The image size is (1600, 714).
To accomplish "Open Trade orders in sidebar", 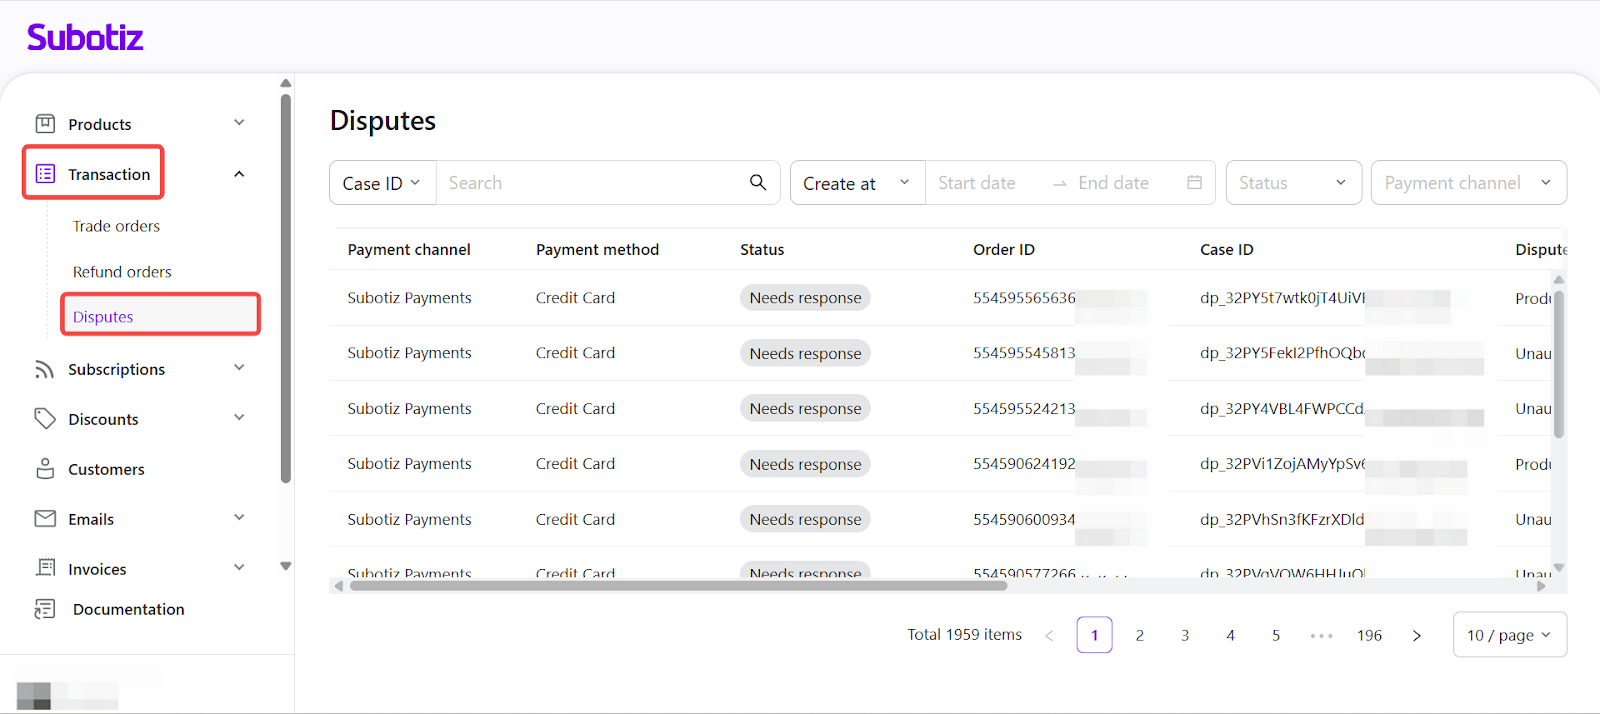I will (x=116, y=226).
